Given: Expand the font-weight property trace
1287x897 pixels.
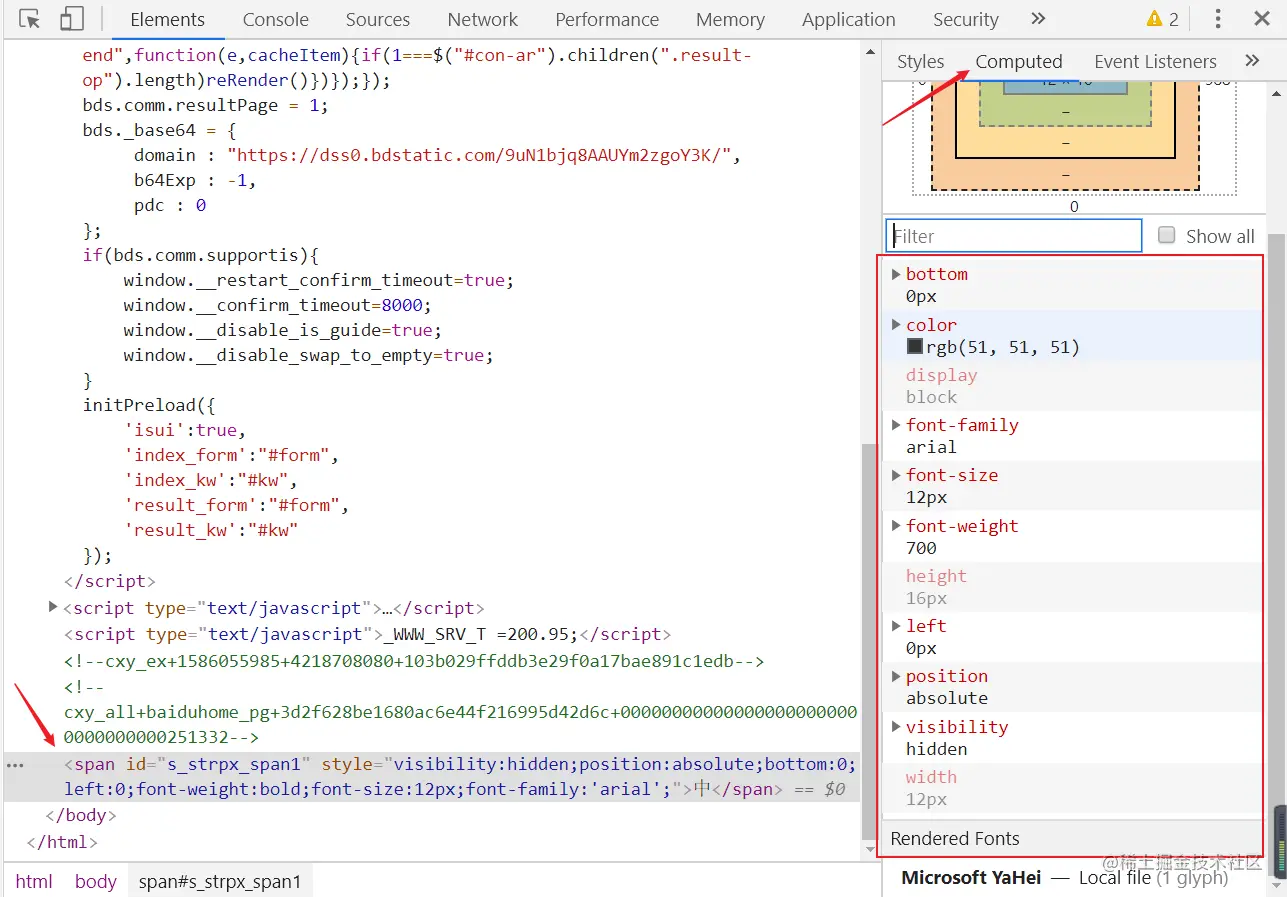Looking at the screenshot, I should (x=896, y=525).
